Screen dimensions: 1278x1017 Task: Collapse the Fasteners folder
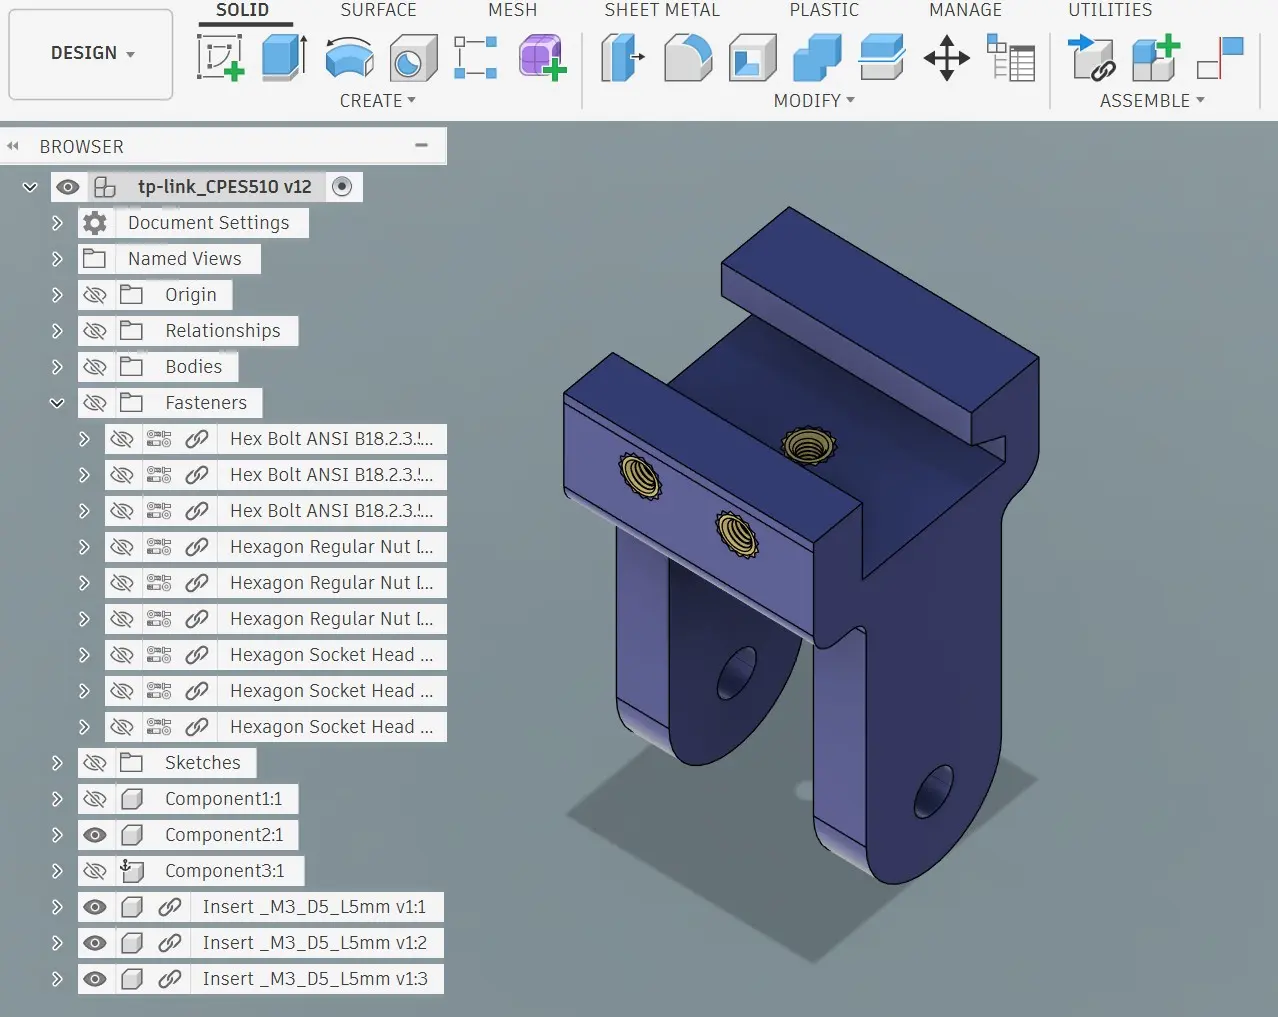pos(57,403)
